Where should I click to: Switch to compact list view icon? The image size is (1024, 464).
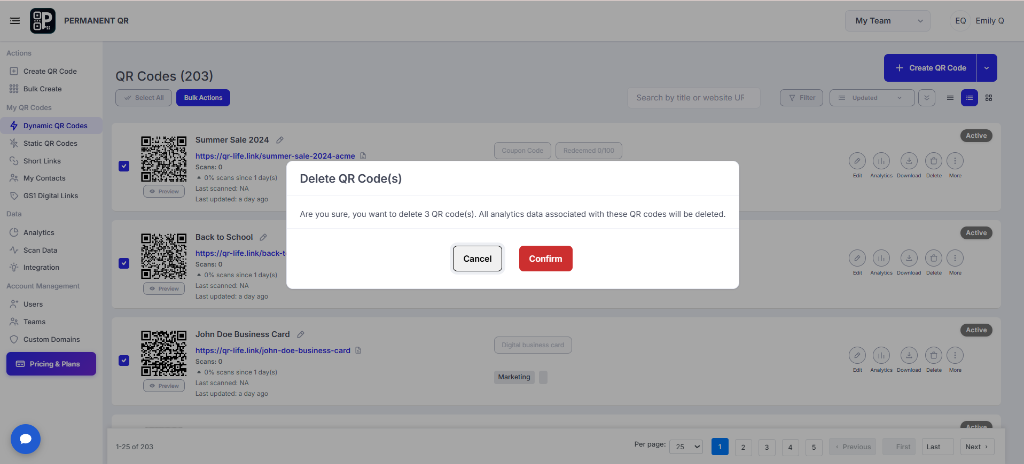(x=950, y=98)
